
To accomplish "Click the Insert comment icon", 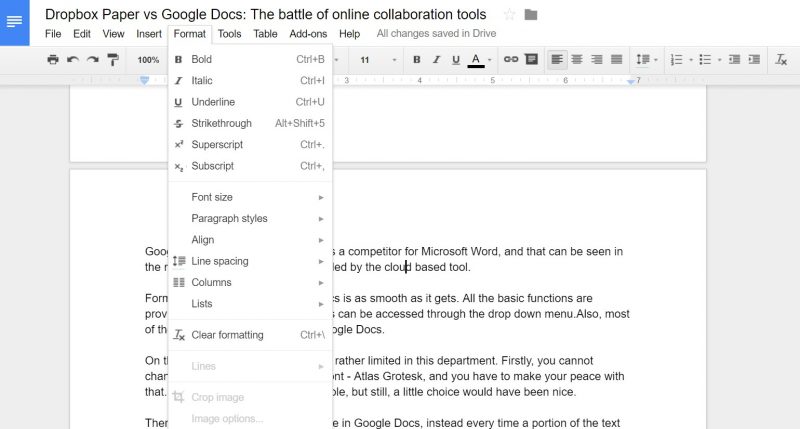I will (x=531, y=59).
